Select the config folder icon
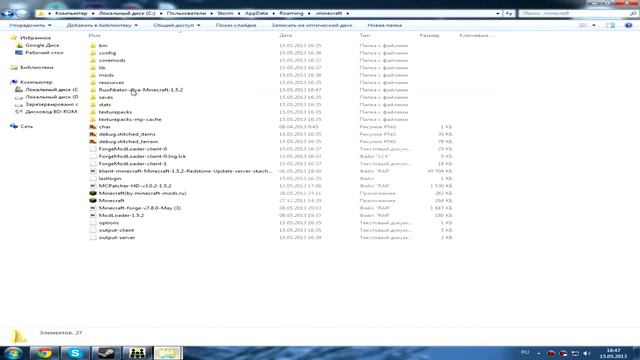This screenshot has height=360, width=640. 93,53
